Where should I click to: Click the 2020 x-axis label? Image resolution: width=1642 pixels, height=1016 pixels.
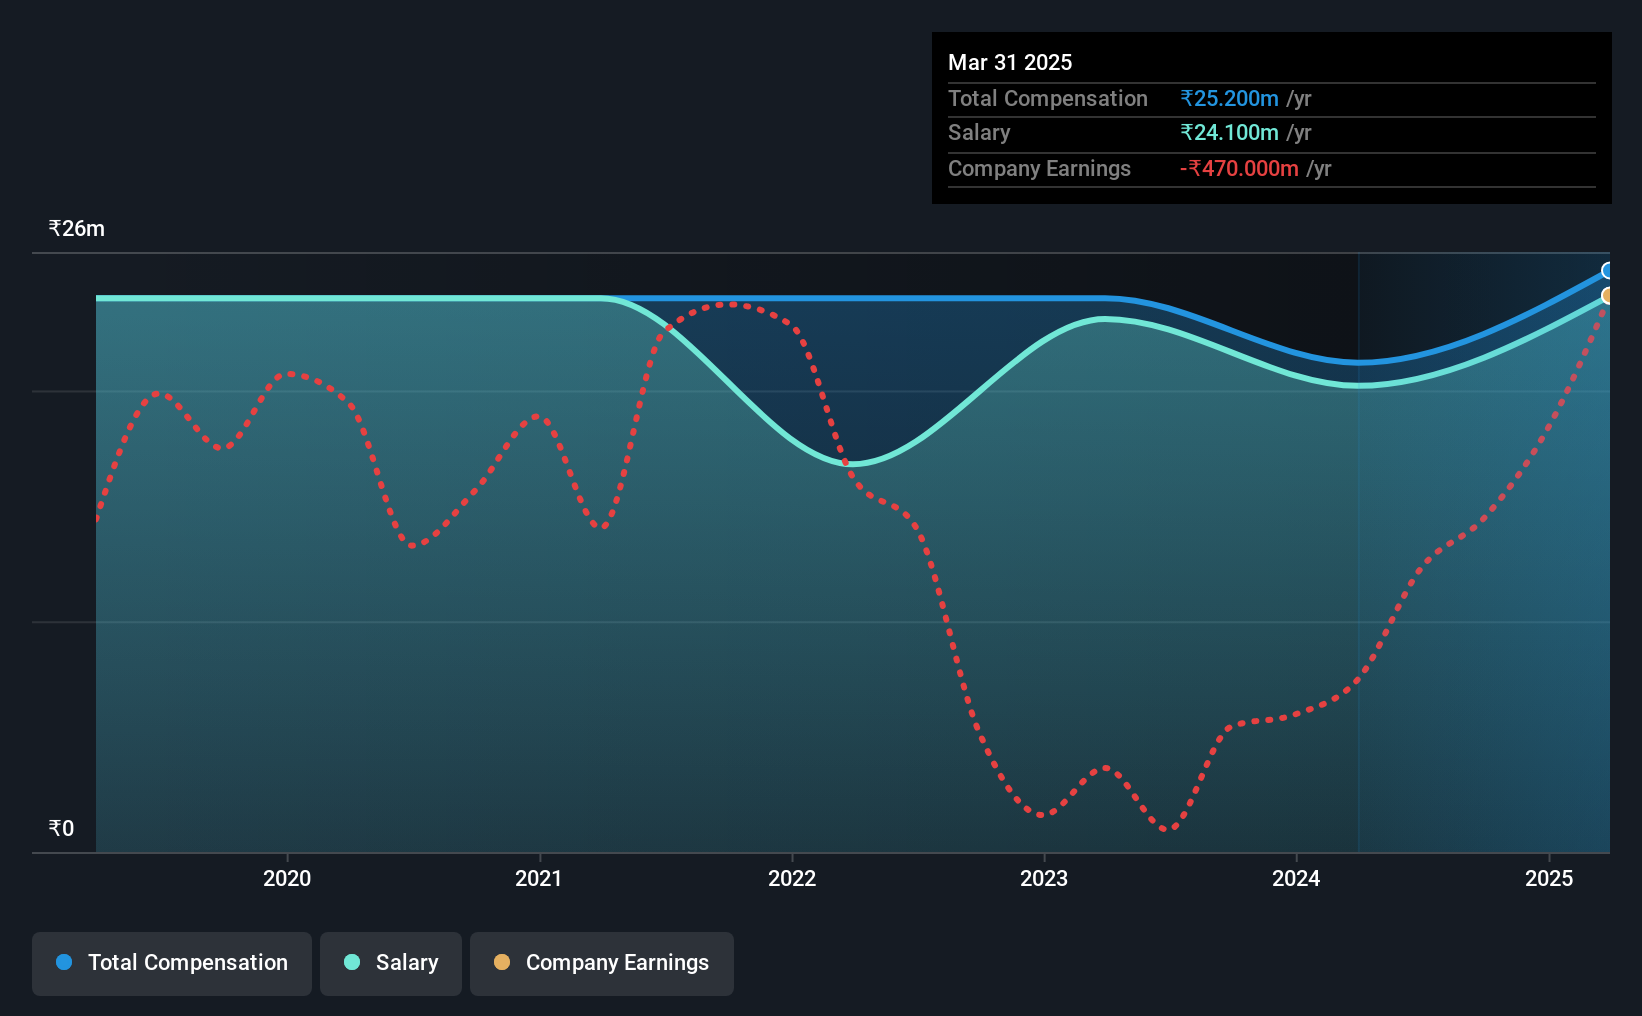[287, 878]
